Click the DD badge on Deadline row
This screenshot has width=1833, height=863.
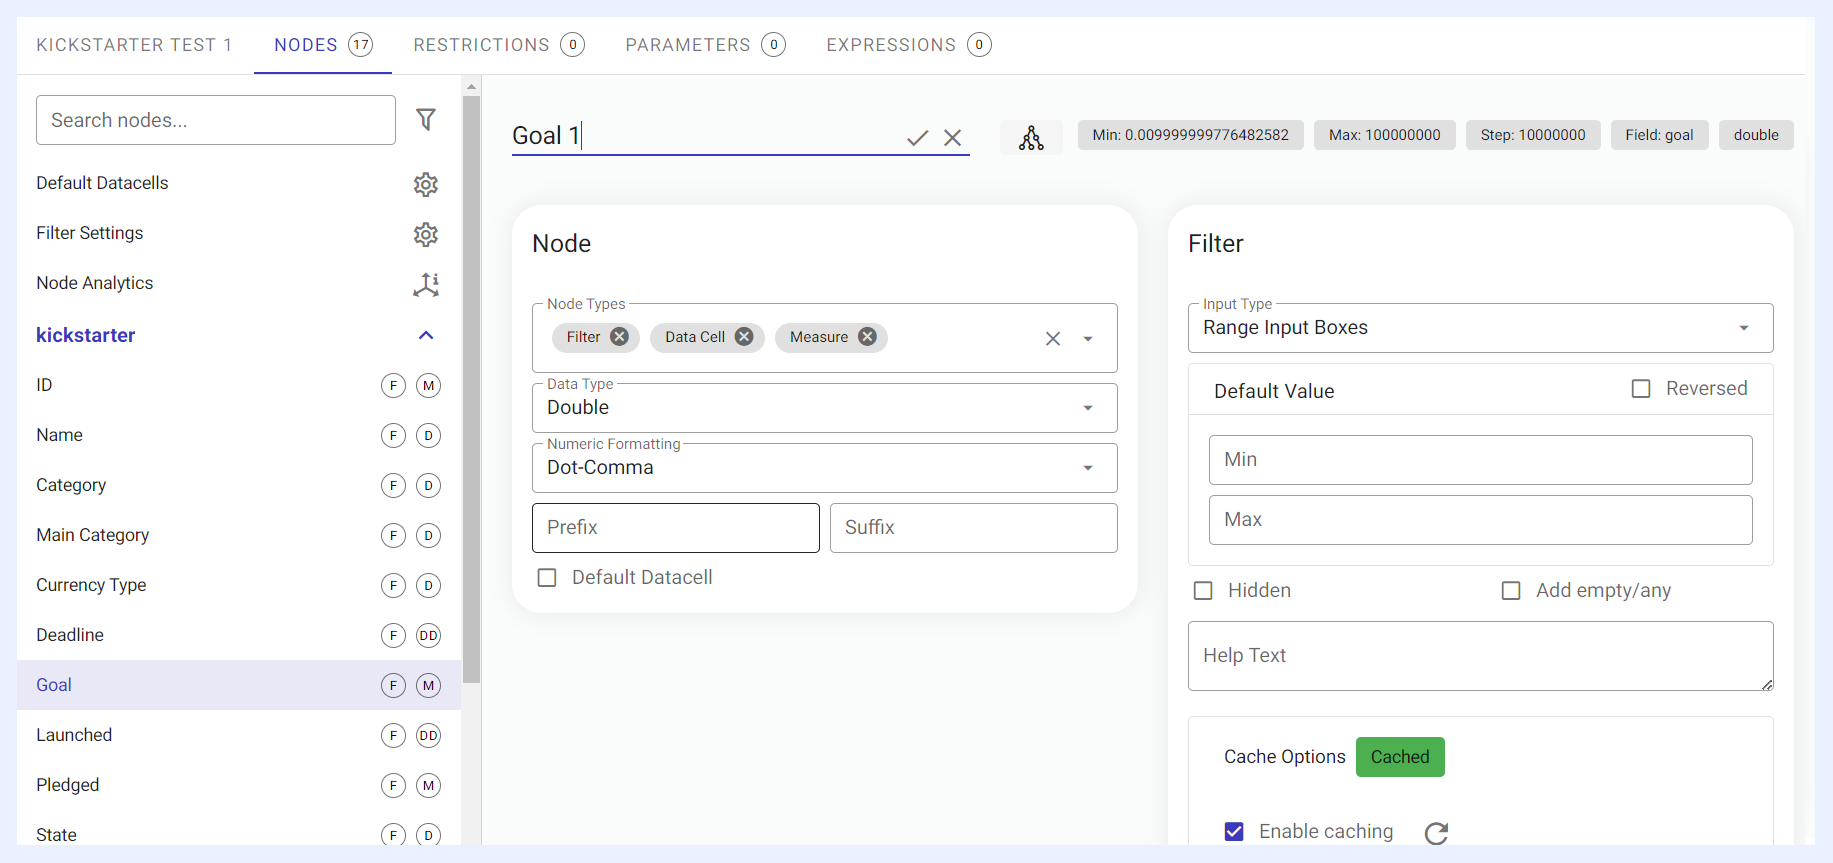coord(428,636)
